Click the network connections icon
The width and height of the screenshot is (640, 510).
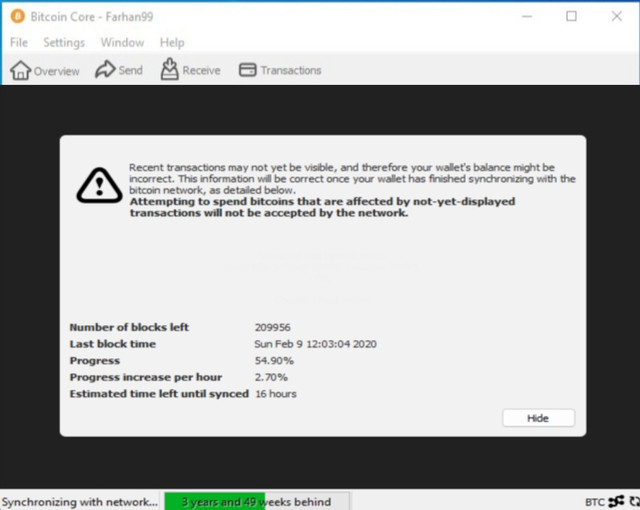[x=616, y=501]
